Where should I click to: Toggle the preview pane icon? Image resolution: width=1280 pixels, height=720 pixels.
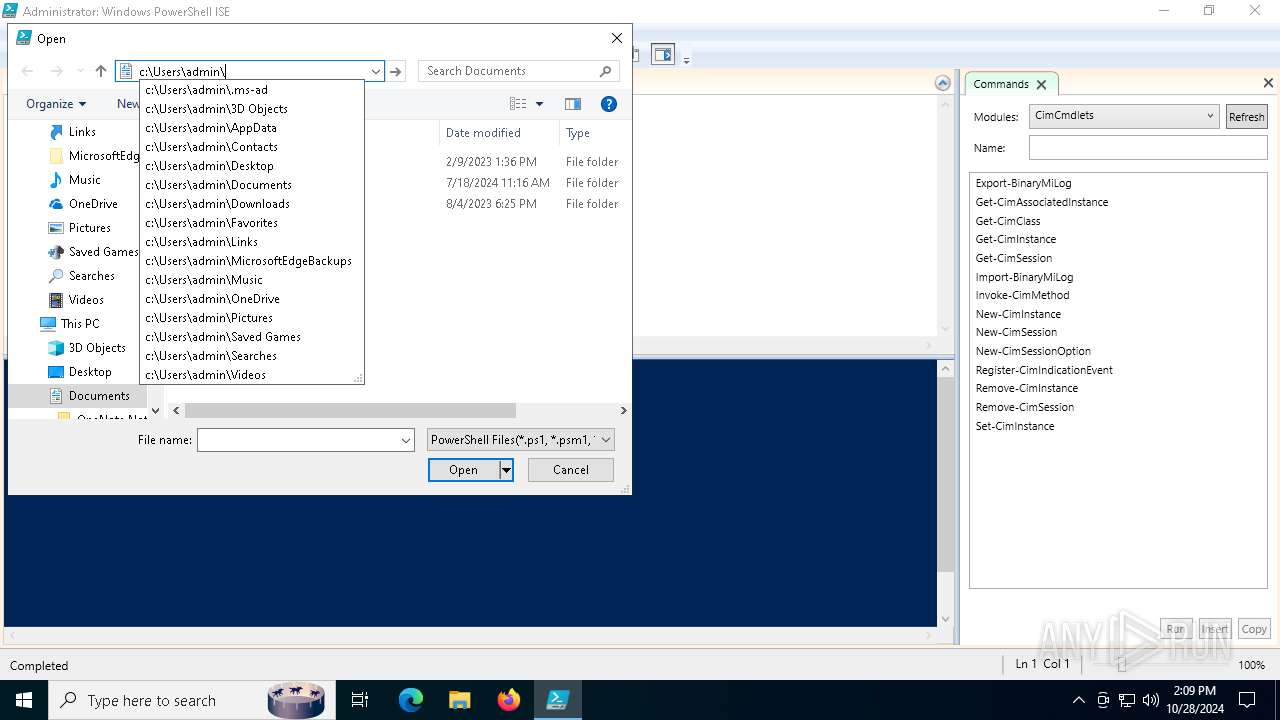[572, 104]
